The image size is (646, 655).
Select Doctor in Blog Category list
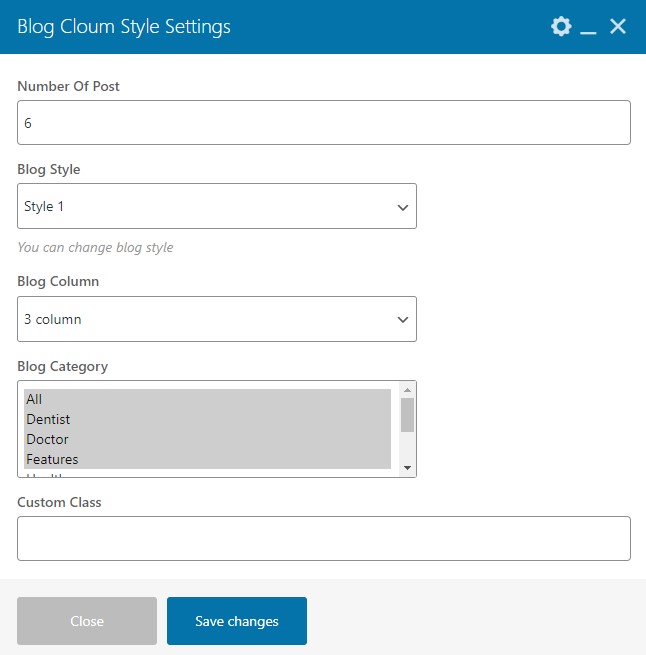point(208,439)
